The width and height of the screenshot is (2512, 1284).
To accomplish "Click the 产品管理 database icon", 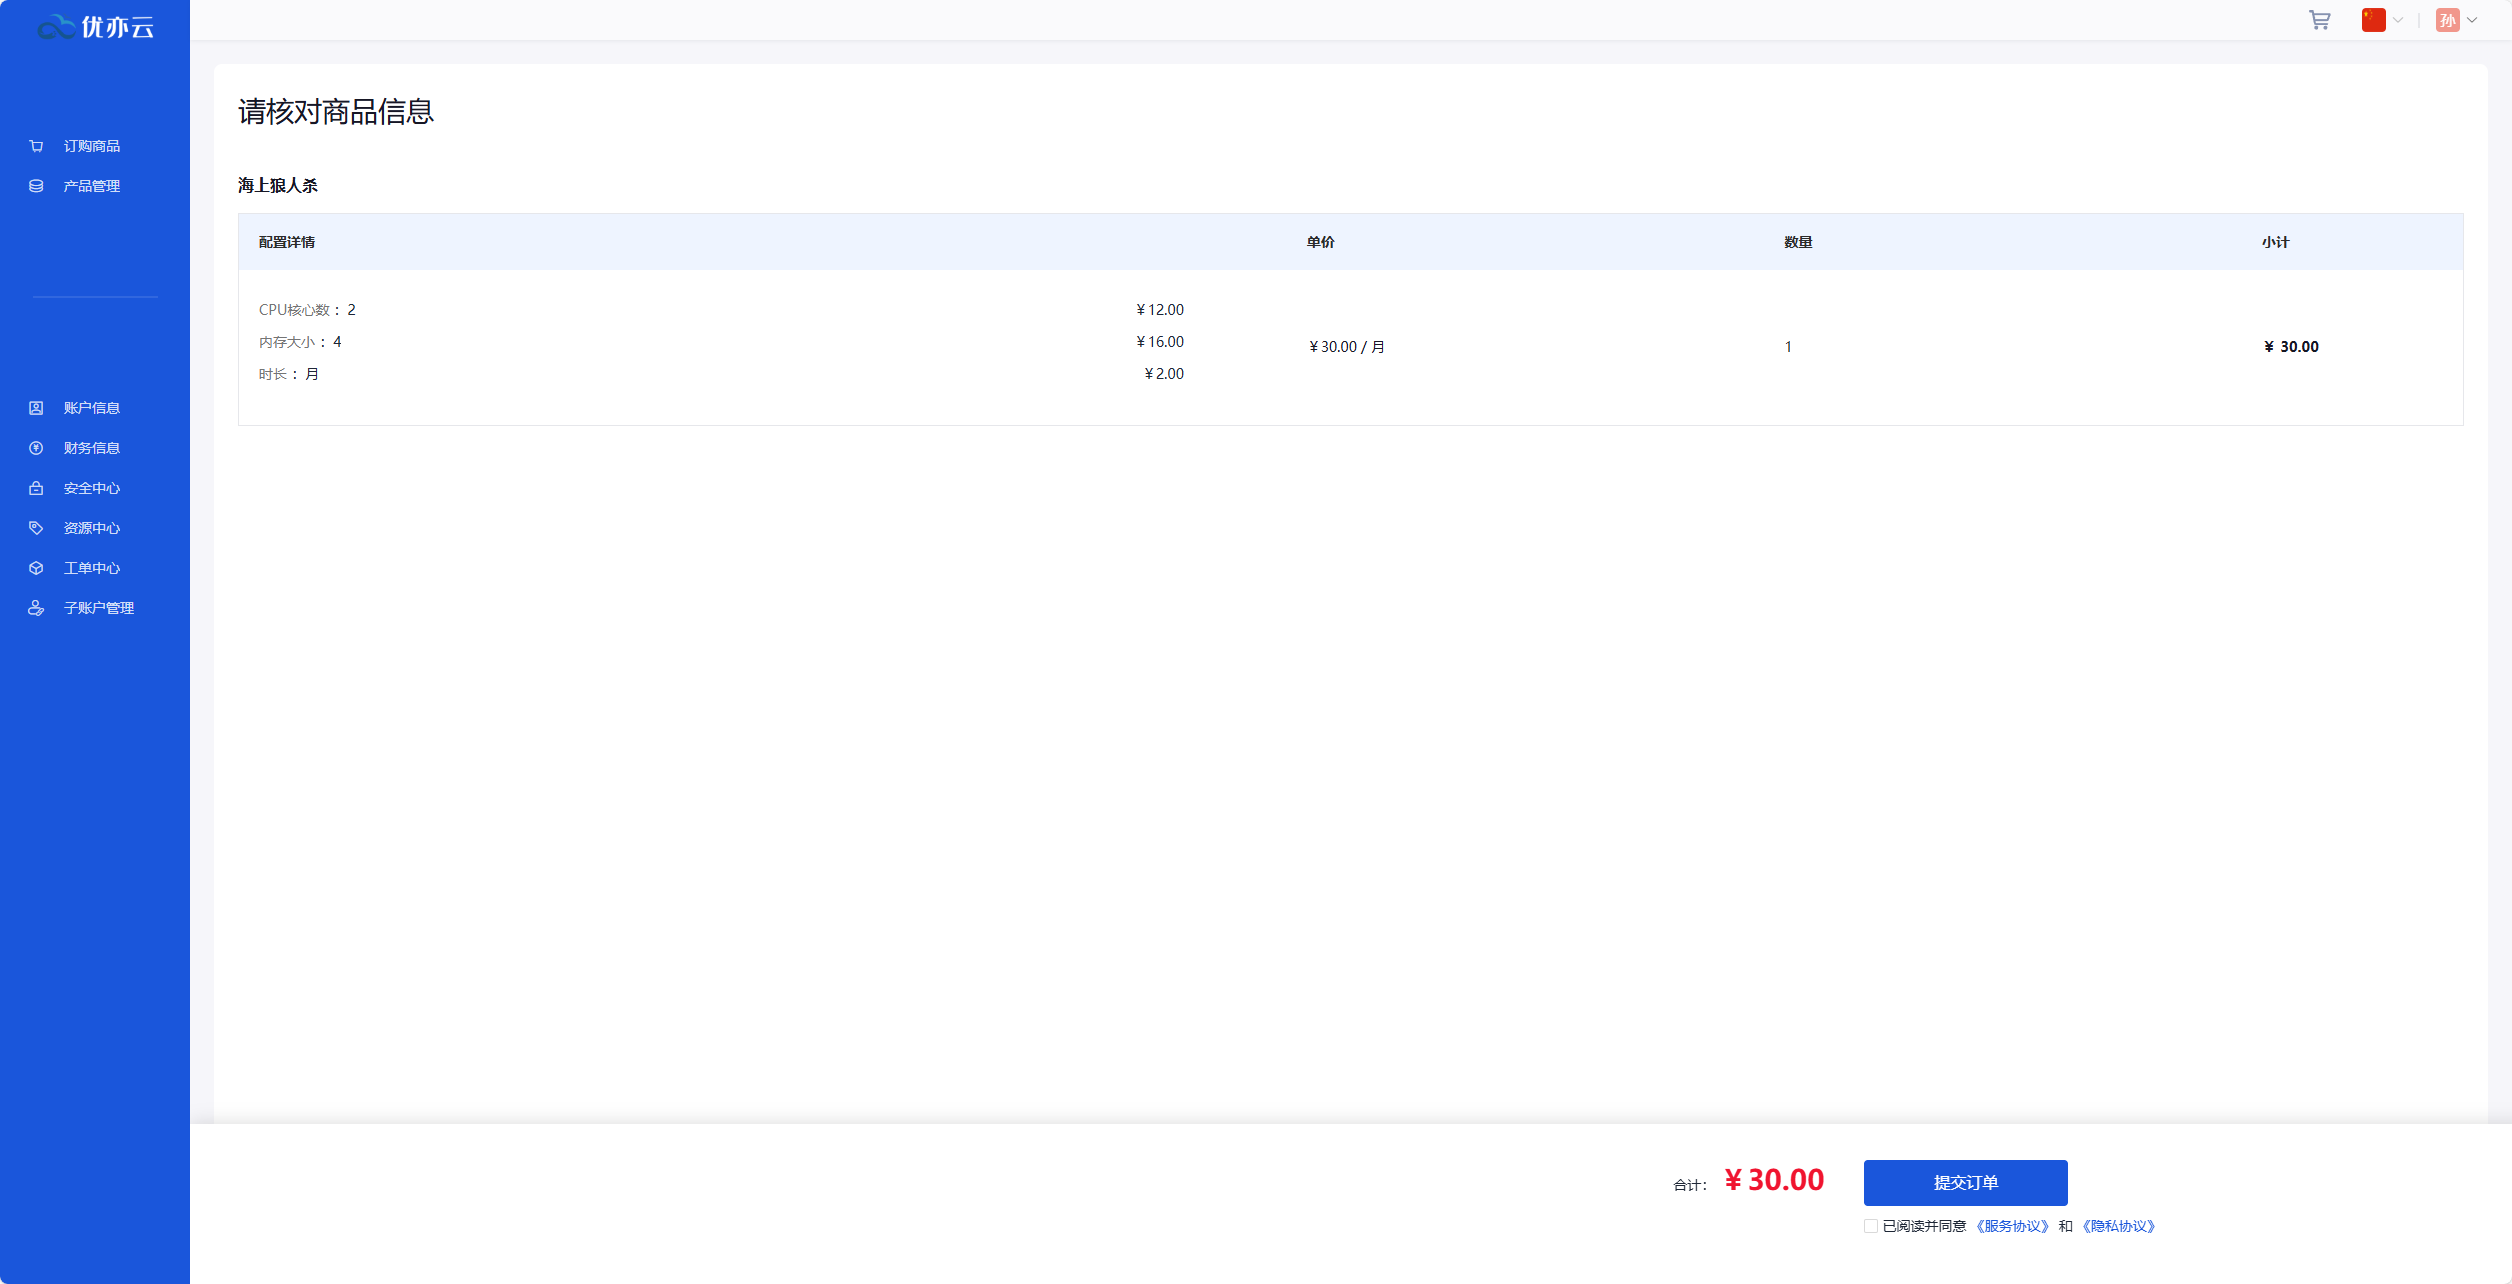I will tap(36, 186).
